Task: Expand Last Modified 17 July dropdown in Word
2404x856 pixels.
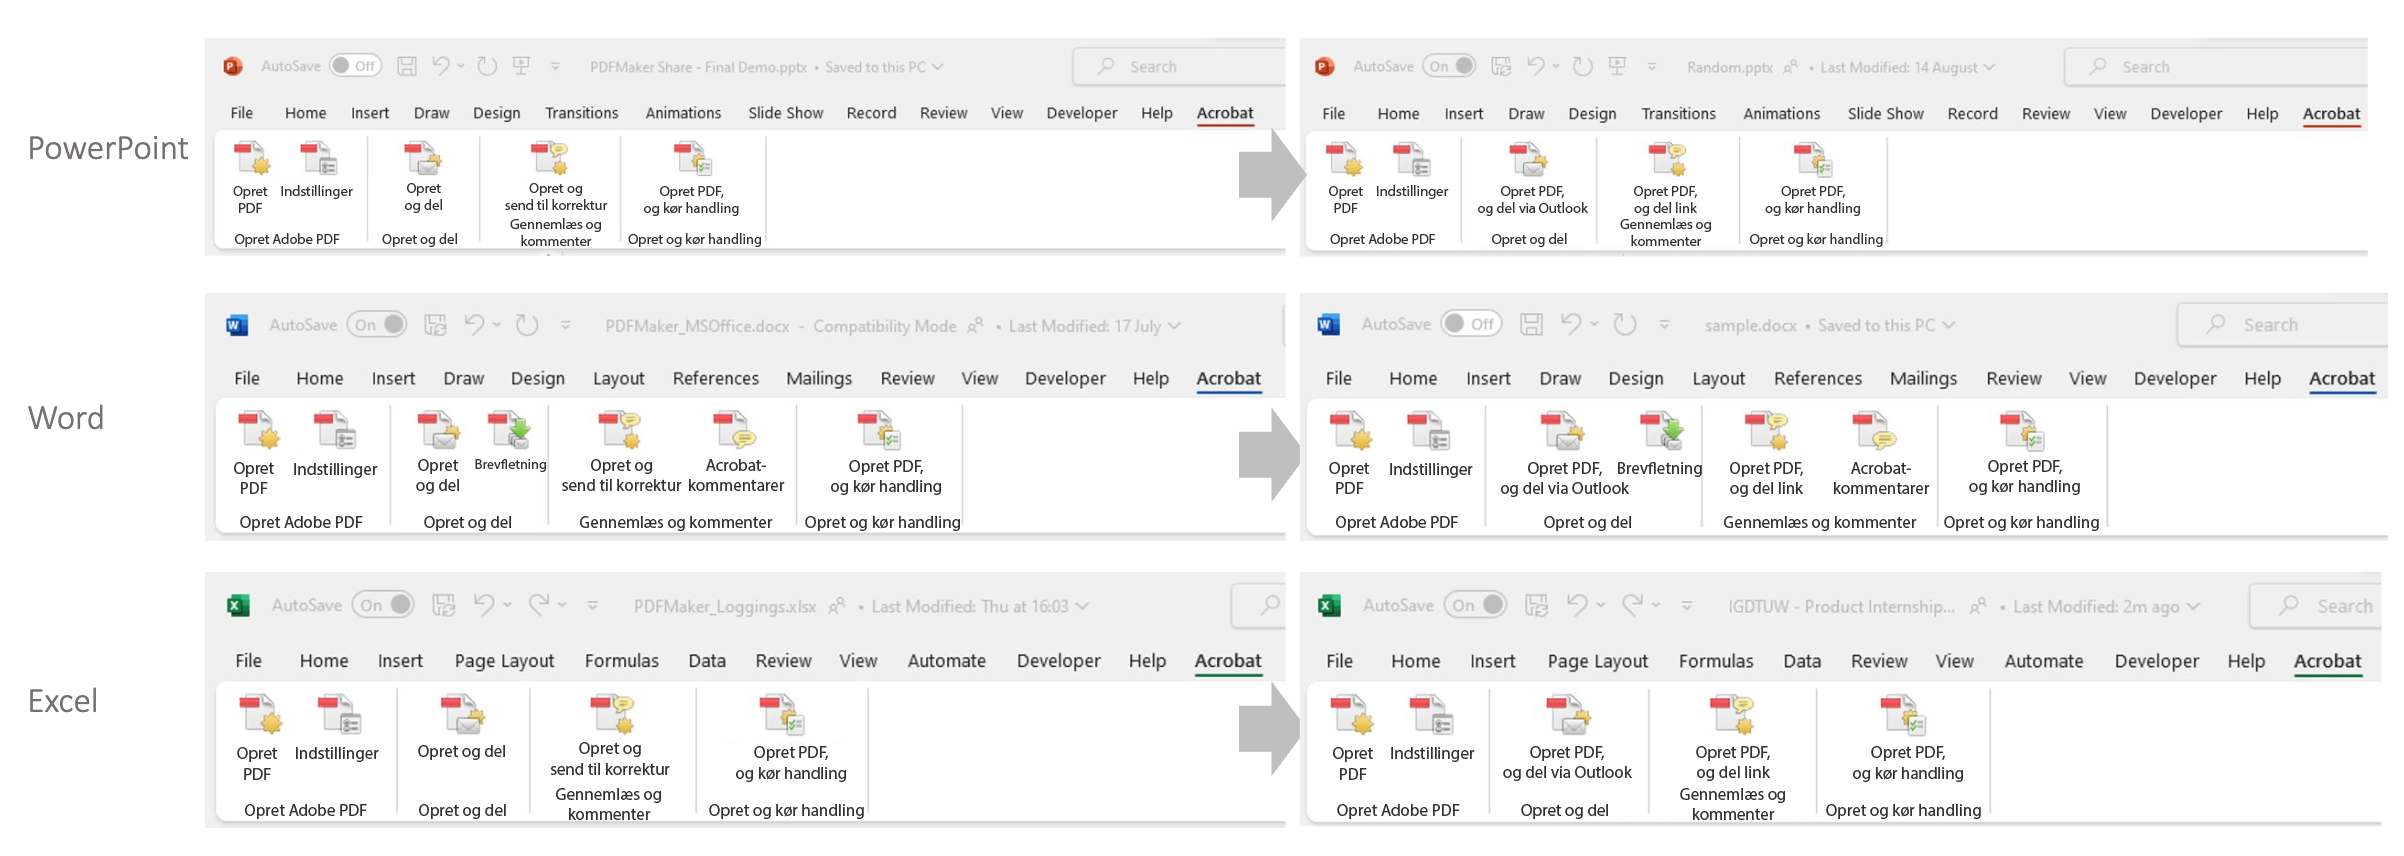Action: (1174, 326)
